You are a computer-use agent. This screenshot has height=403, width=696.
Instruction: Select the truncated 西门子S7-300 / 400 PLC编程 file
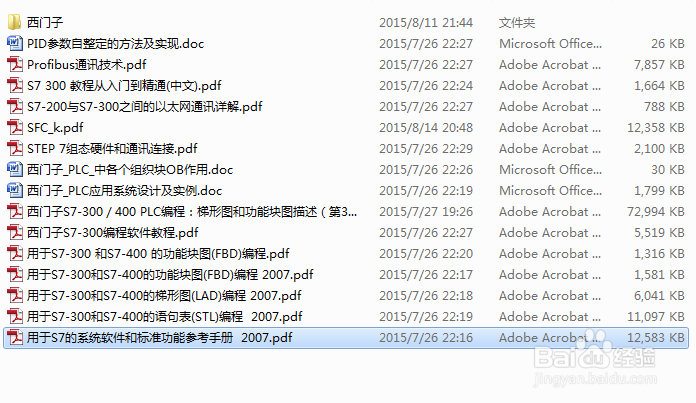click(192, 211)
